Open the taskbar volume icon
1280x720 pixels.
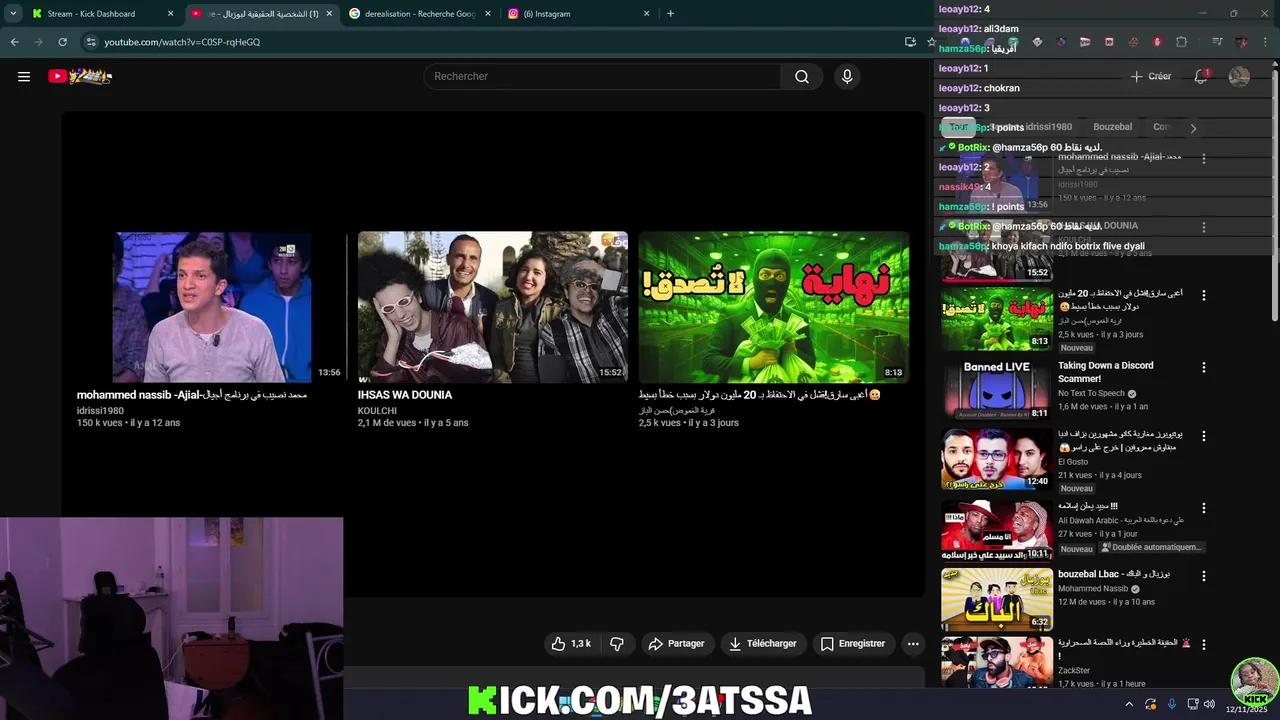click(x=1209, y=704)
